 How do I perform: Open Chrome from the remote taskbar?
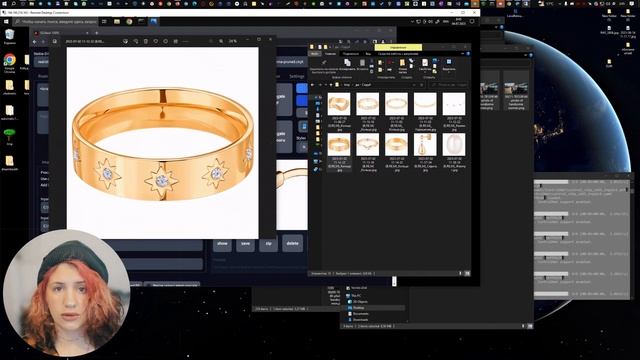129,21
